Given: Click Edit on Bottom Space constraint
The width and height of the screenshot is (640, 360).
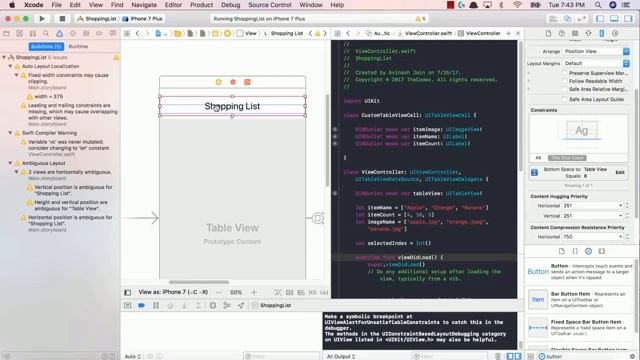Looking at the screenshot, I should click(620, 172).
